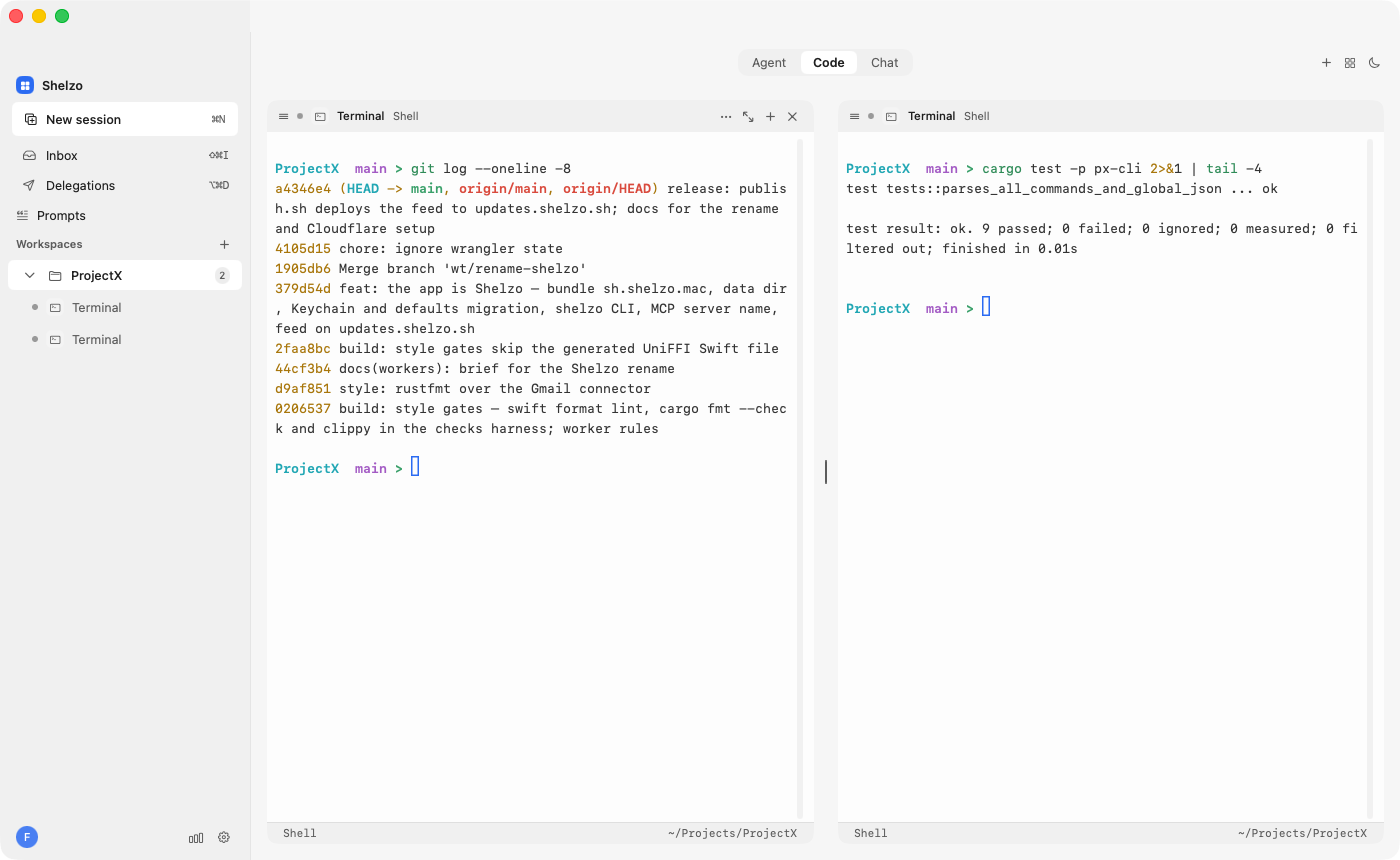Switch to the Code tab
This screenshot has height=860, width=1400.
coord(829,62)
